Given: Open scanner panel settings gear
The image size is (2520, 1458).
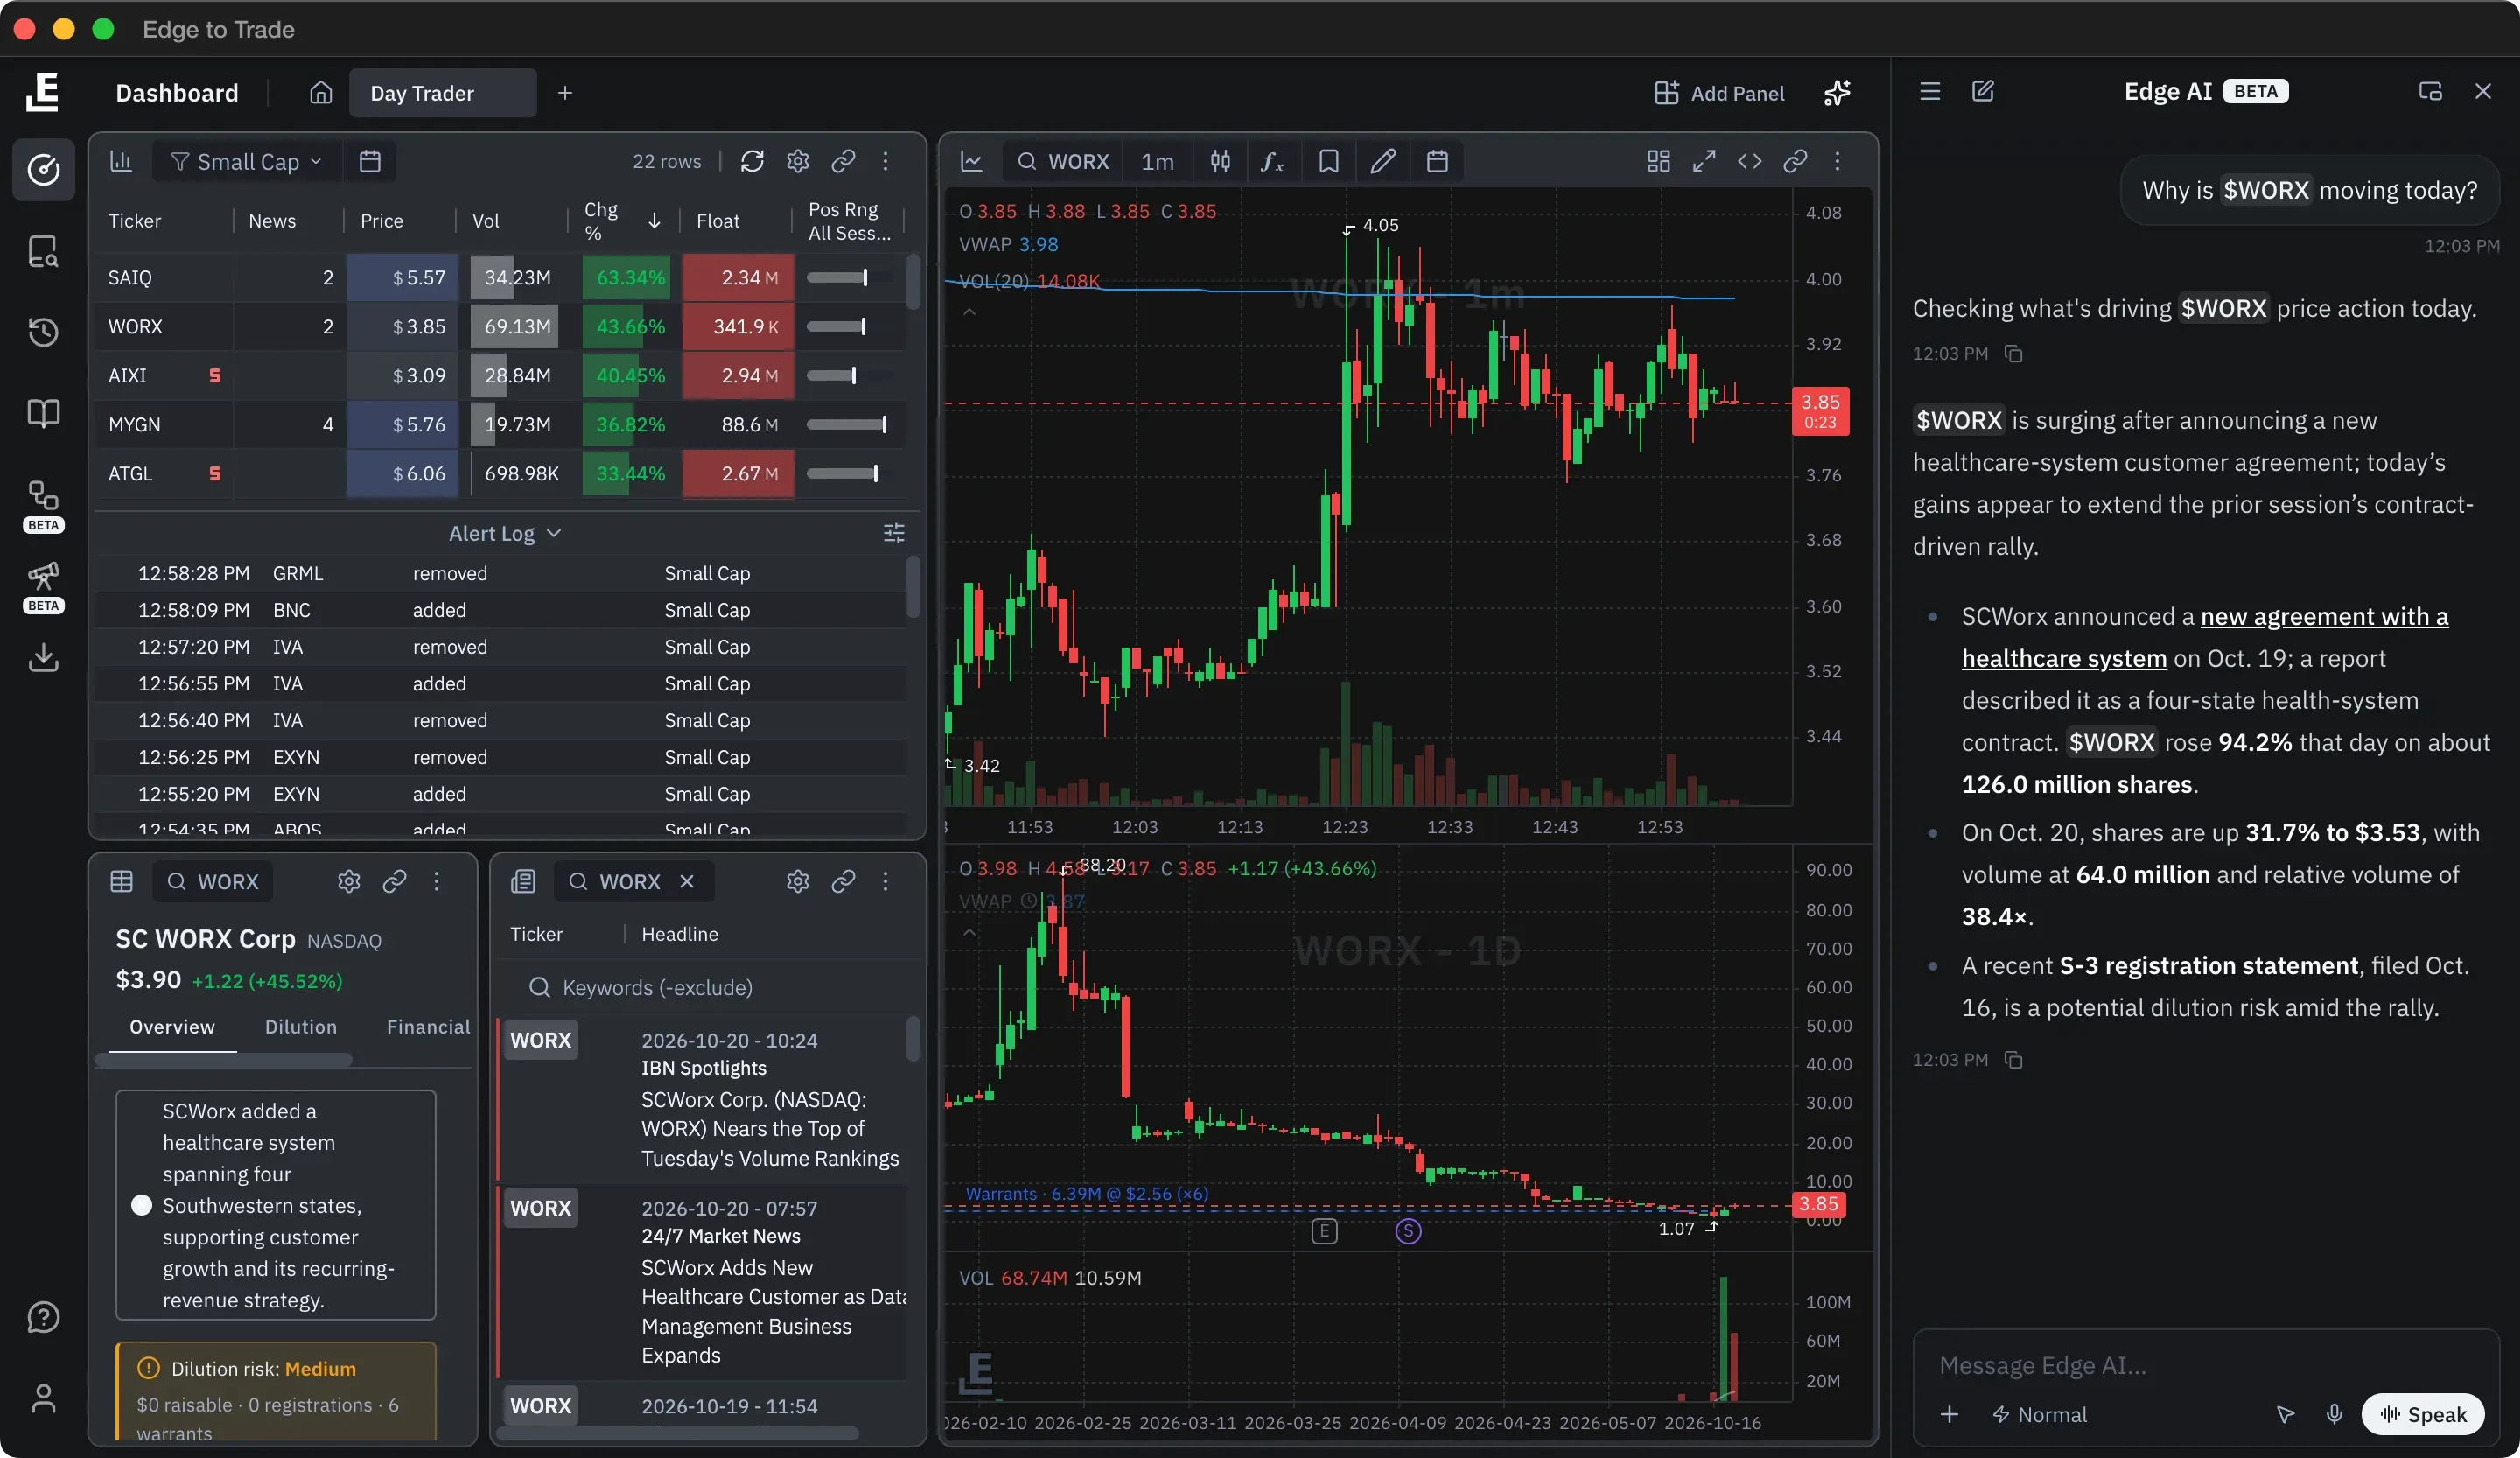Looking at the screenshot, I should 797,161.
